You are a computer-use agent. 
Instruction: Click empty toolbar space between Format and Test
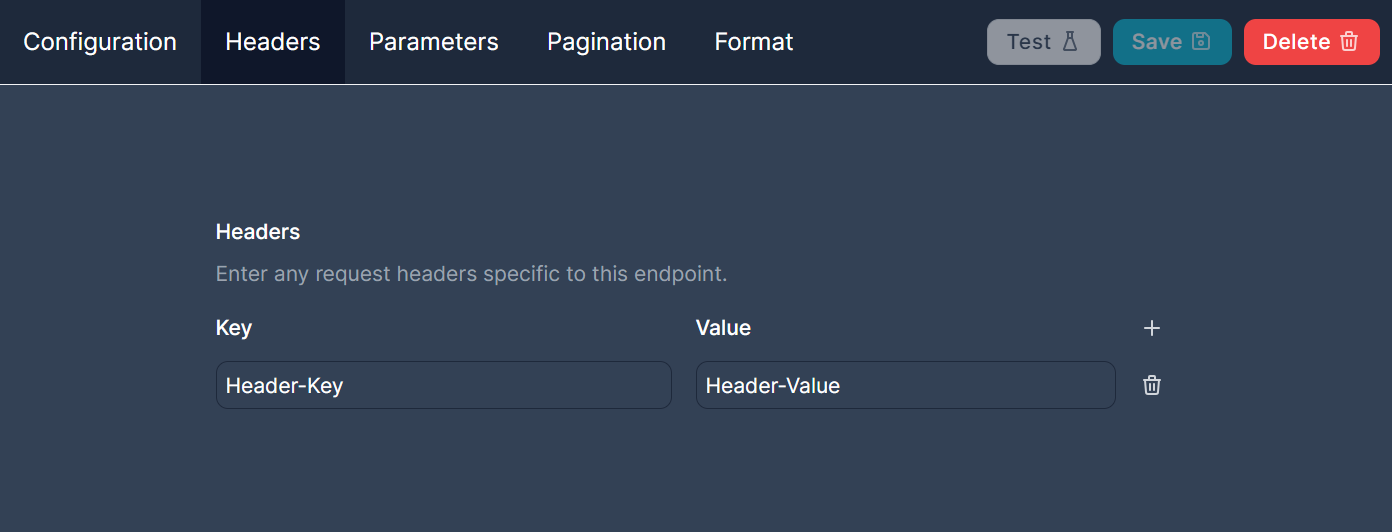tap(890, 42)
